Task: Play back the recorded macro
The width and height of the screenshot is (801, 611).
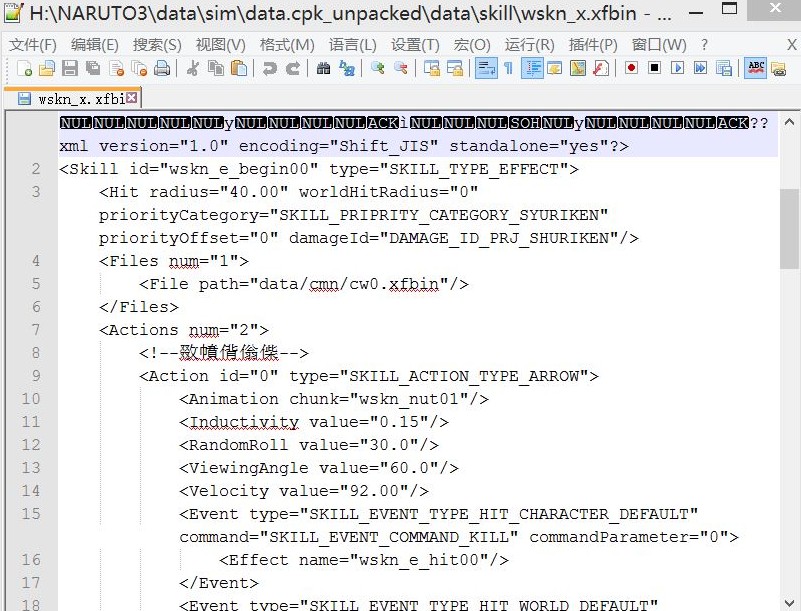Action: pyautogui.click(x=677, y=68)
